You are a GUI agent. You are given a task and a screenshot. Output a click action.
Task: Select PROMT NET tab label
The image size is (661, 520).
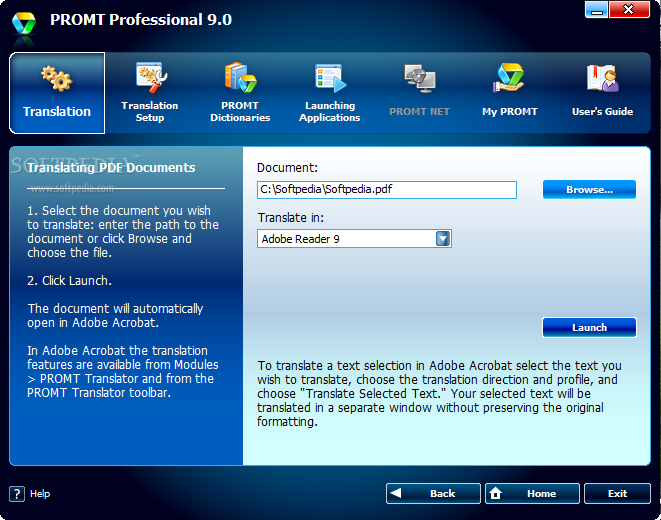point(419,112)
